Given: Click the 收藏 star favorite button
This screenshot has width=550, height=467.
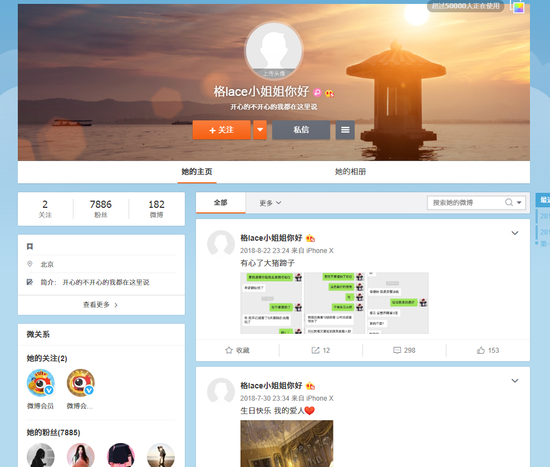Looking at the screenshot, I should tap(237, 350).
